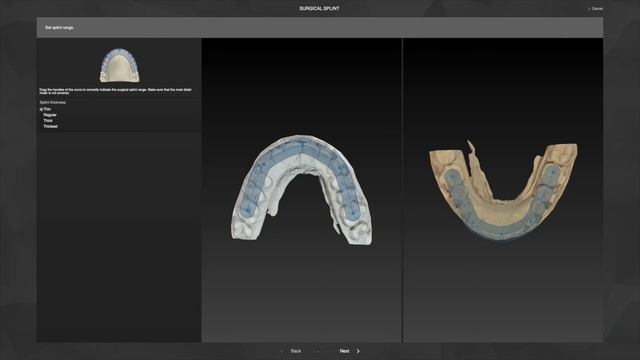
Task: Click the drag handles instruction text
Action: coord(115,91)
